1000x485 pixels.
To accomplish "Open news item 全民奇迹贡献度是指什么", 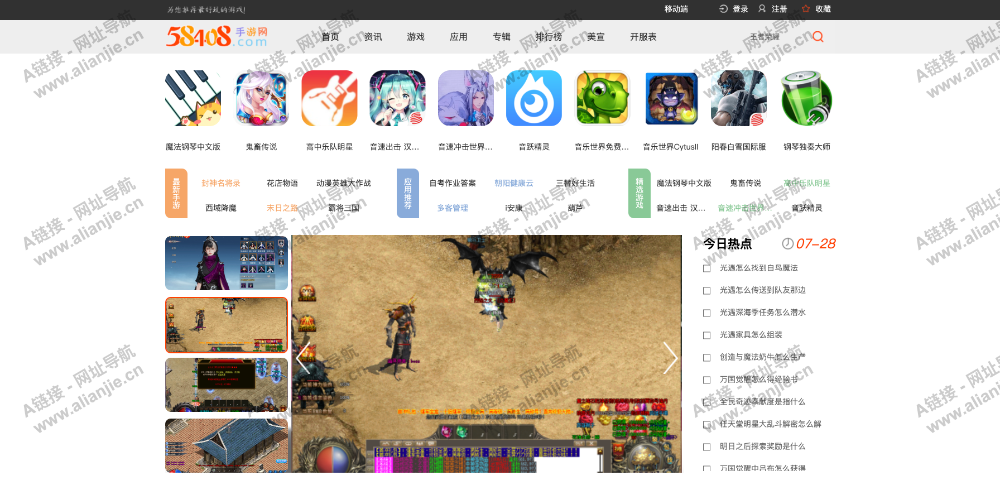I will tap(762, 402).
